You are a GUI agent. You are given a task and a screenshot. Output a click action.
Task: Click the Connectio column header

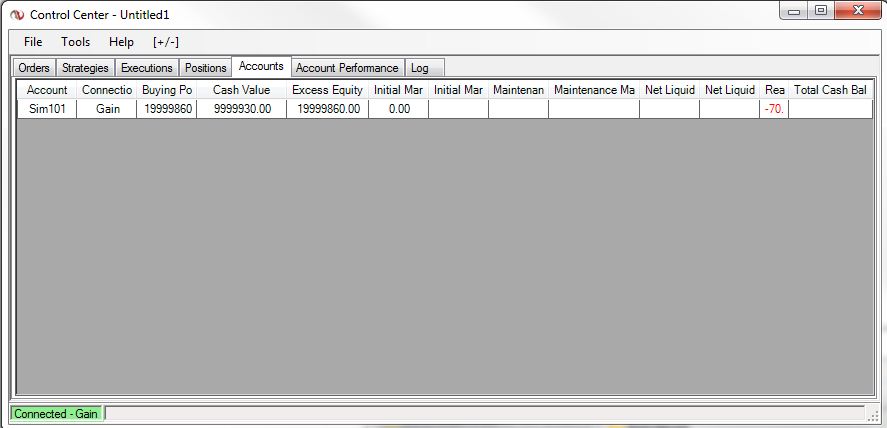[107, 90]
